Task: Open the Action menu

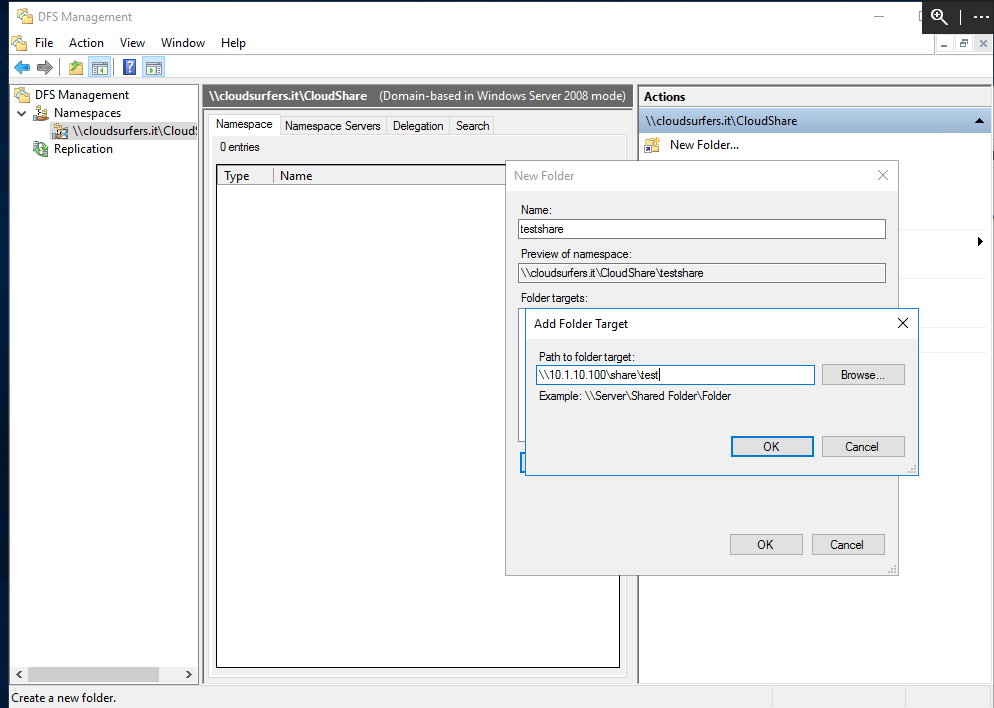Action: [x=86, y=43]
